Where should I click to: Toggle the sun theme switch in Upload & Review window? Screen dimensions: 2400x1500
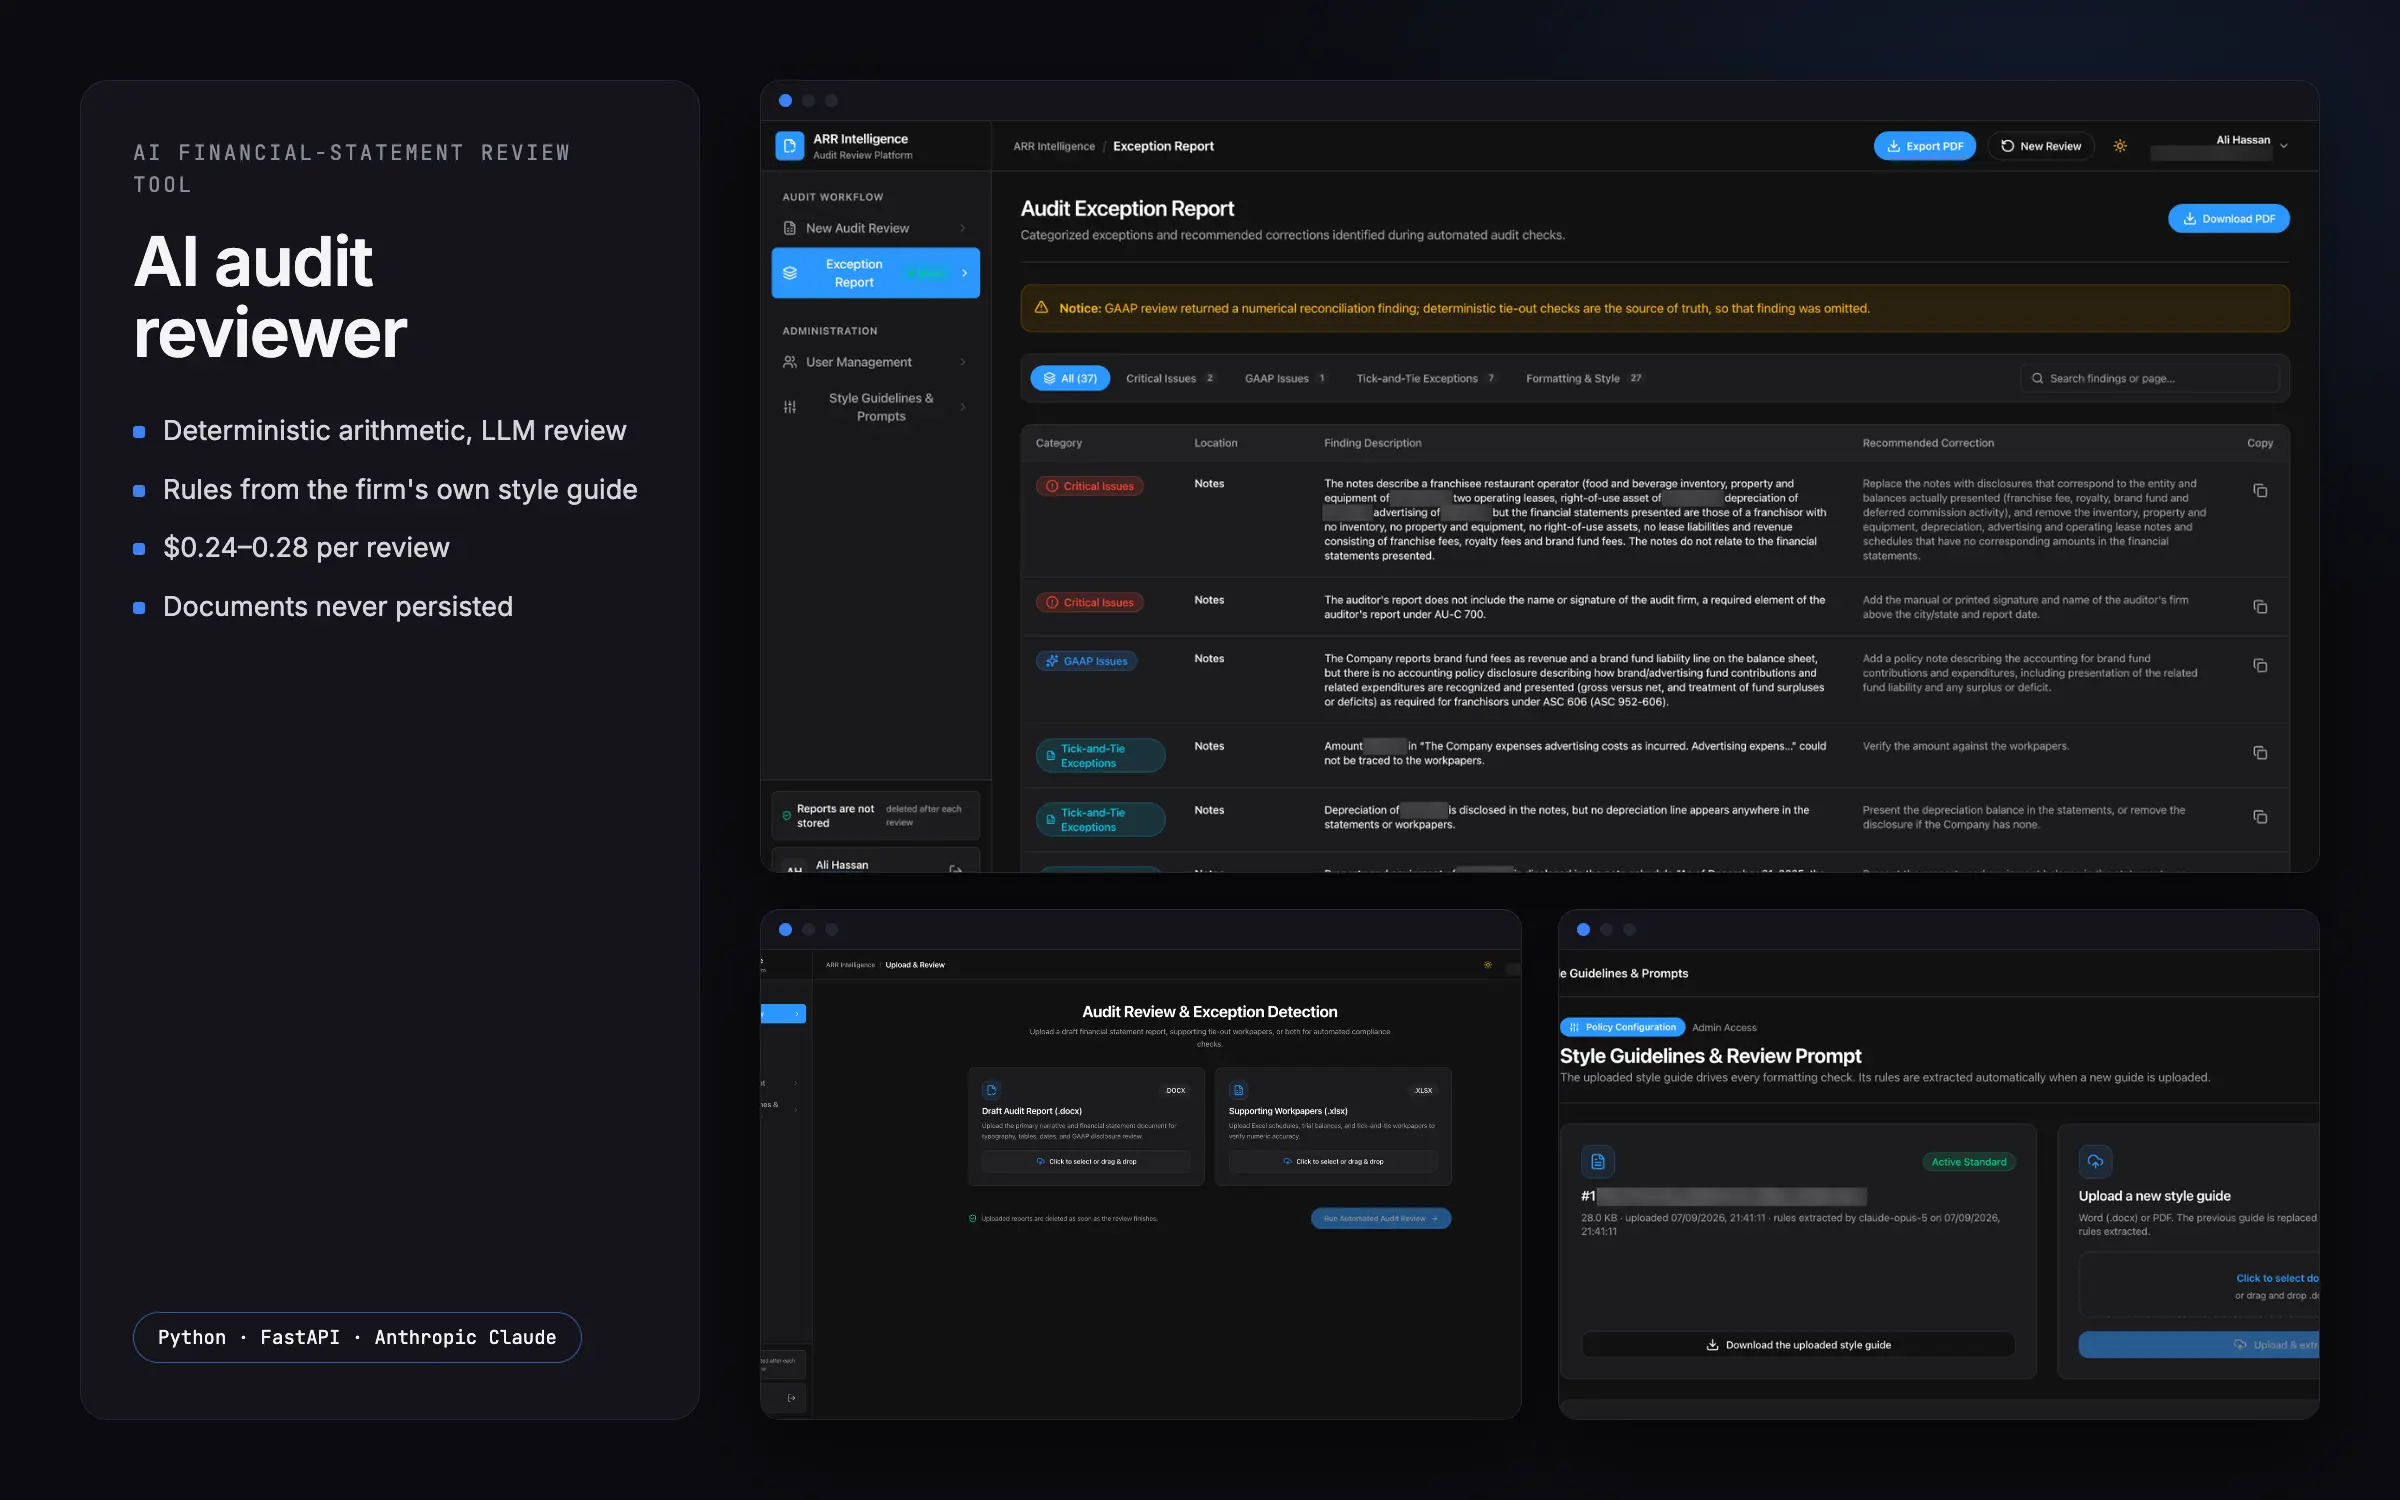point(1488,965)
